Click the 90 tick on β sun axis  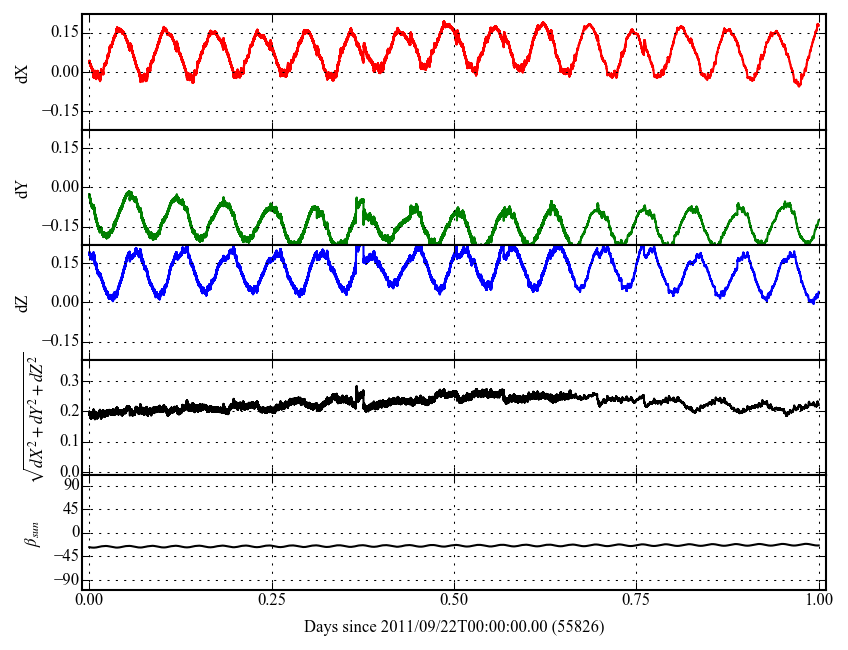(x=71, y=485)
